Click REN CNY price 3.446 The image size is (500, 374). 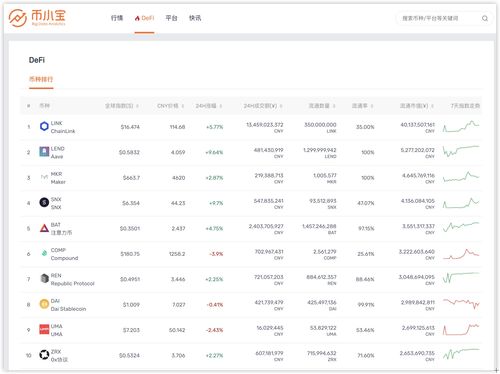click(x=178, y=279)
